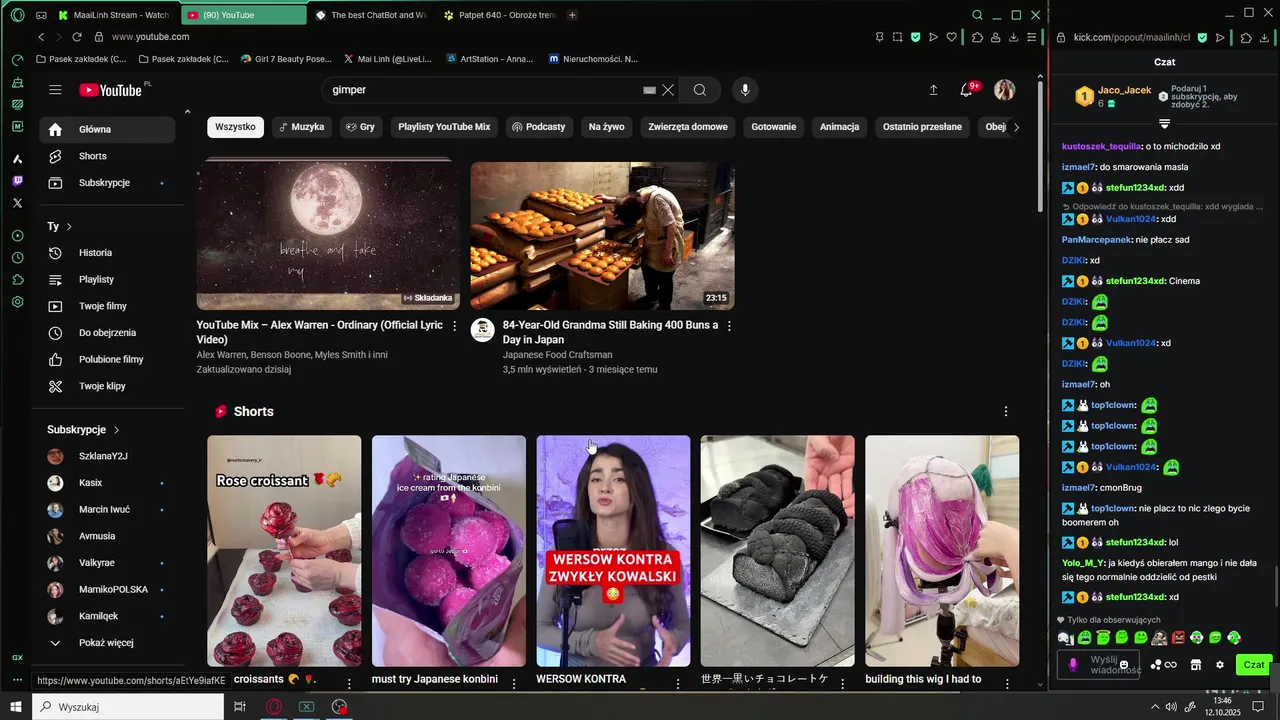Clear the search text with the X icon
Screen dimensions: 1280x720
pos(668,90)
